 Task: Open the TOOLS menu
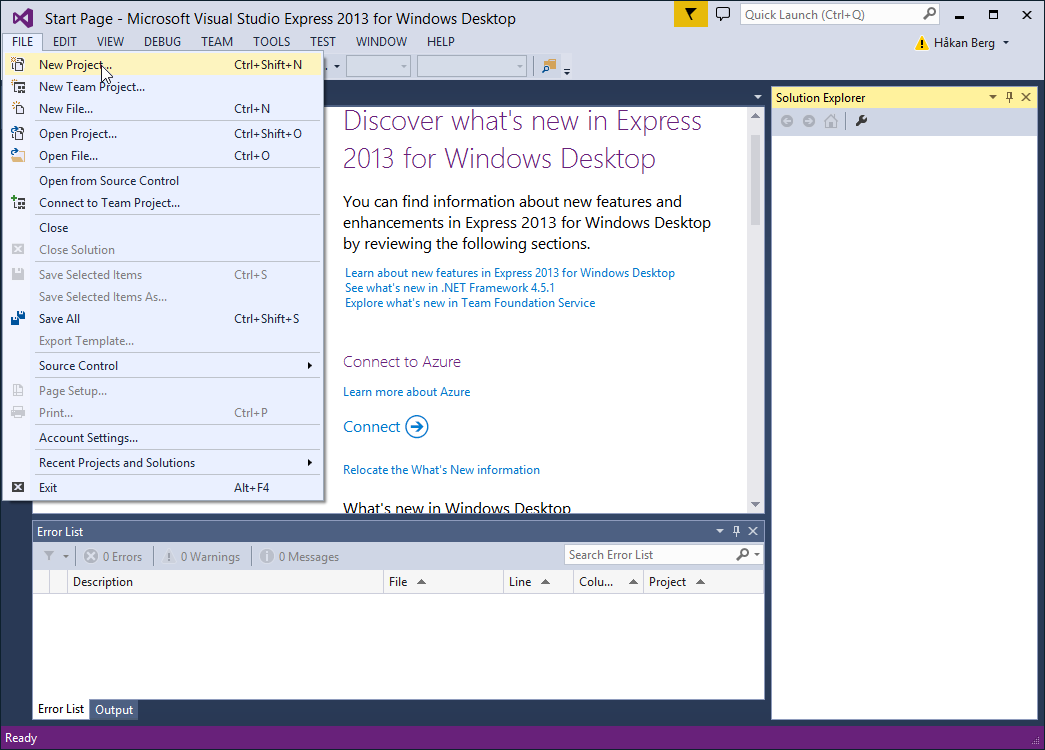coord(271,41)
